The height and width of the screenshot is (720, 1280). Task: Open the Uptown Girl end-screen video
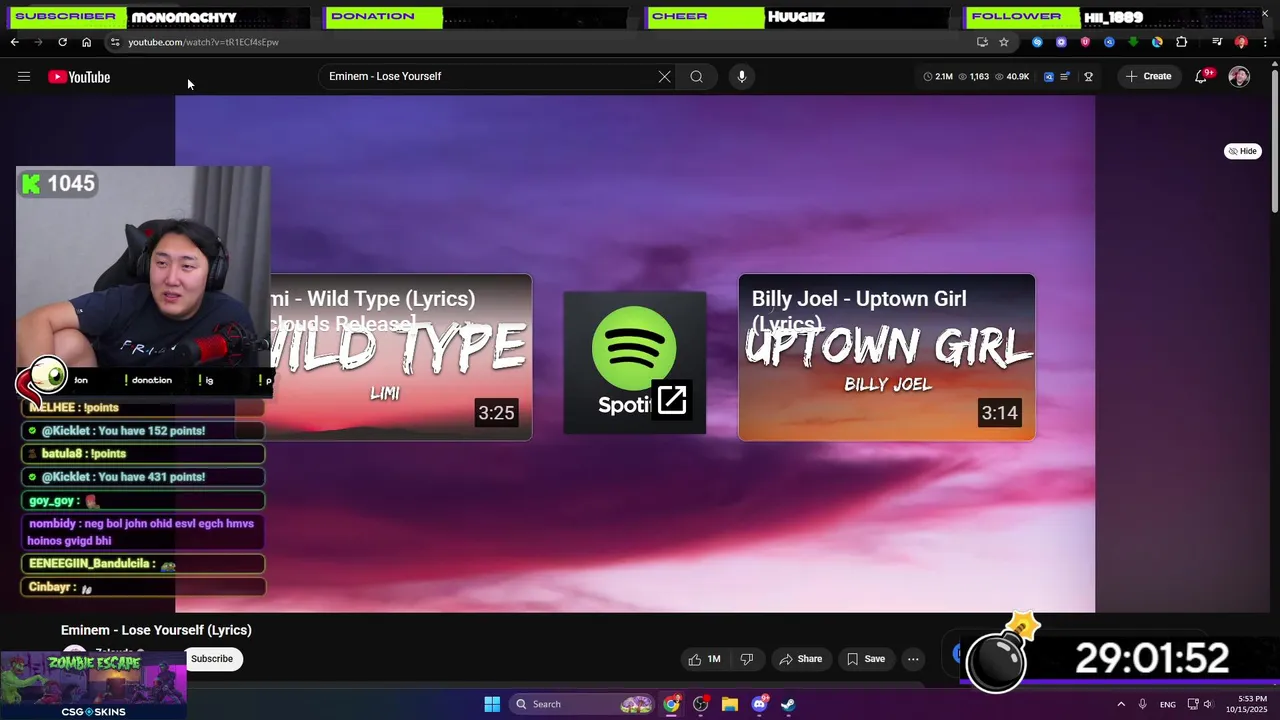(887, 357)
